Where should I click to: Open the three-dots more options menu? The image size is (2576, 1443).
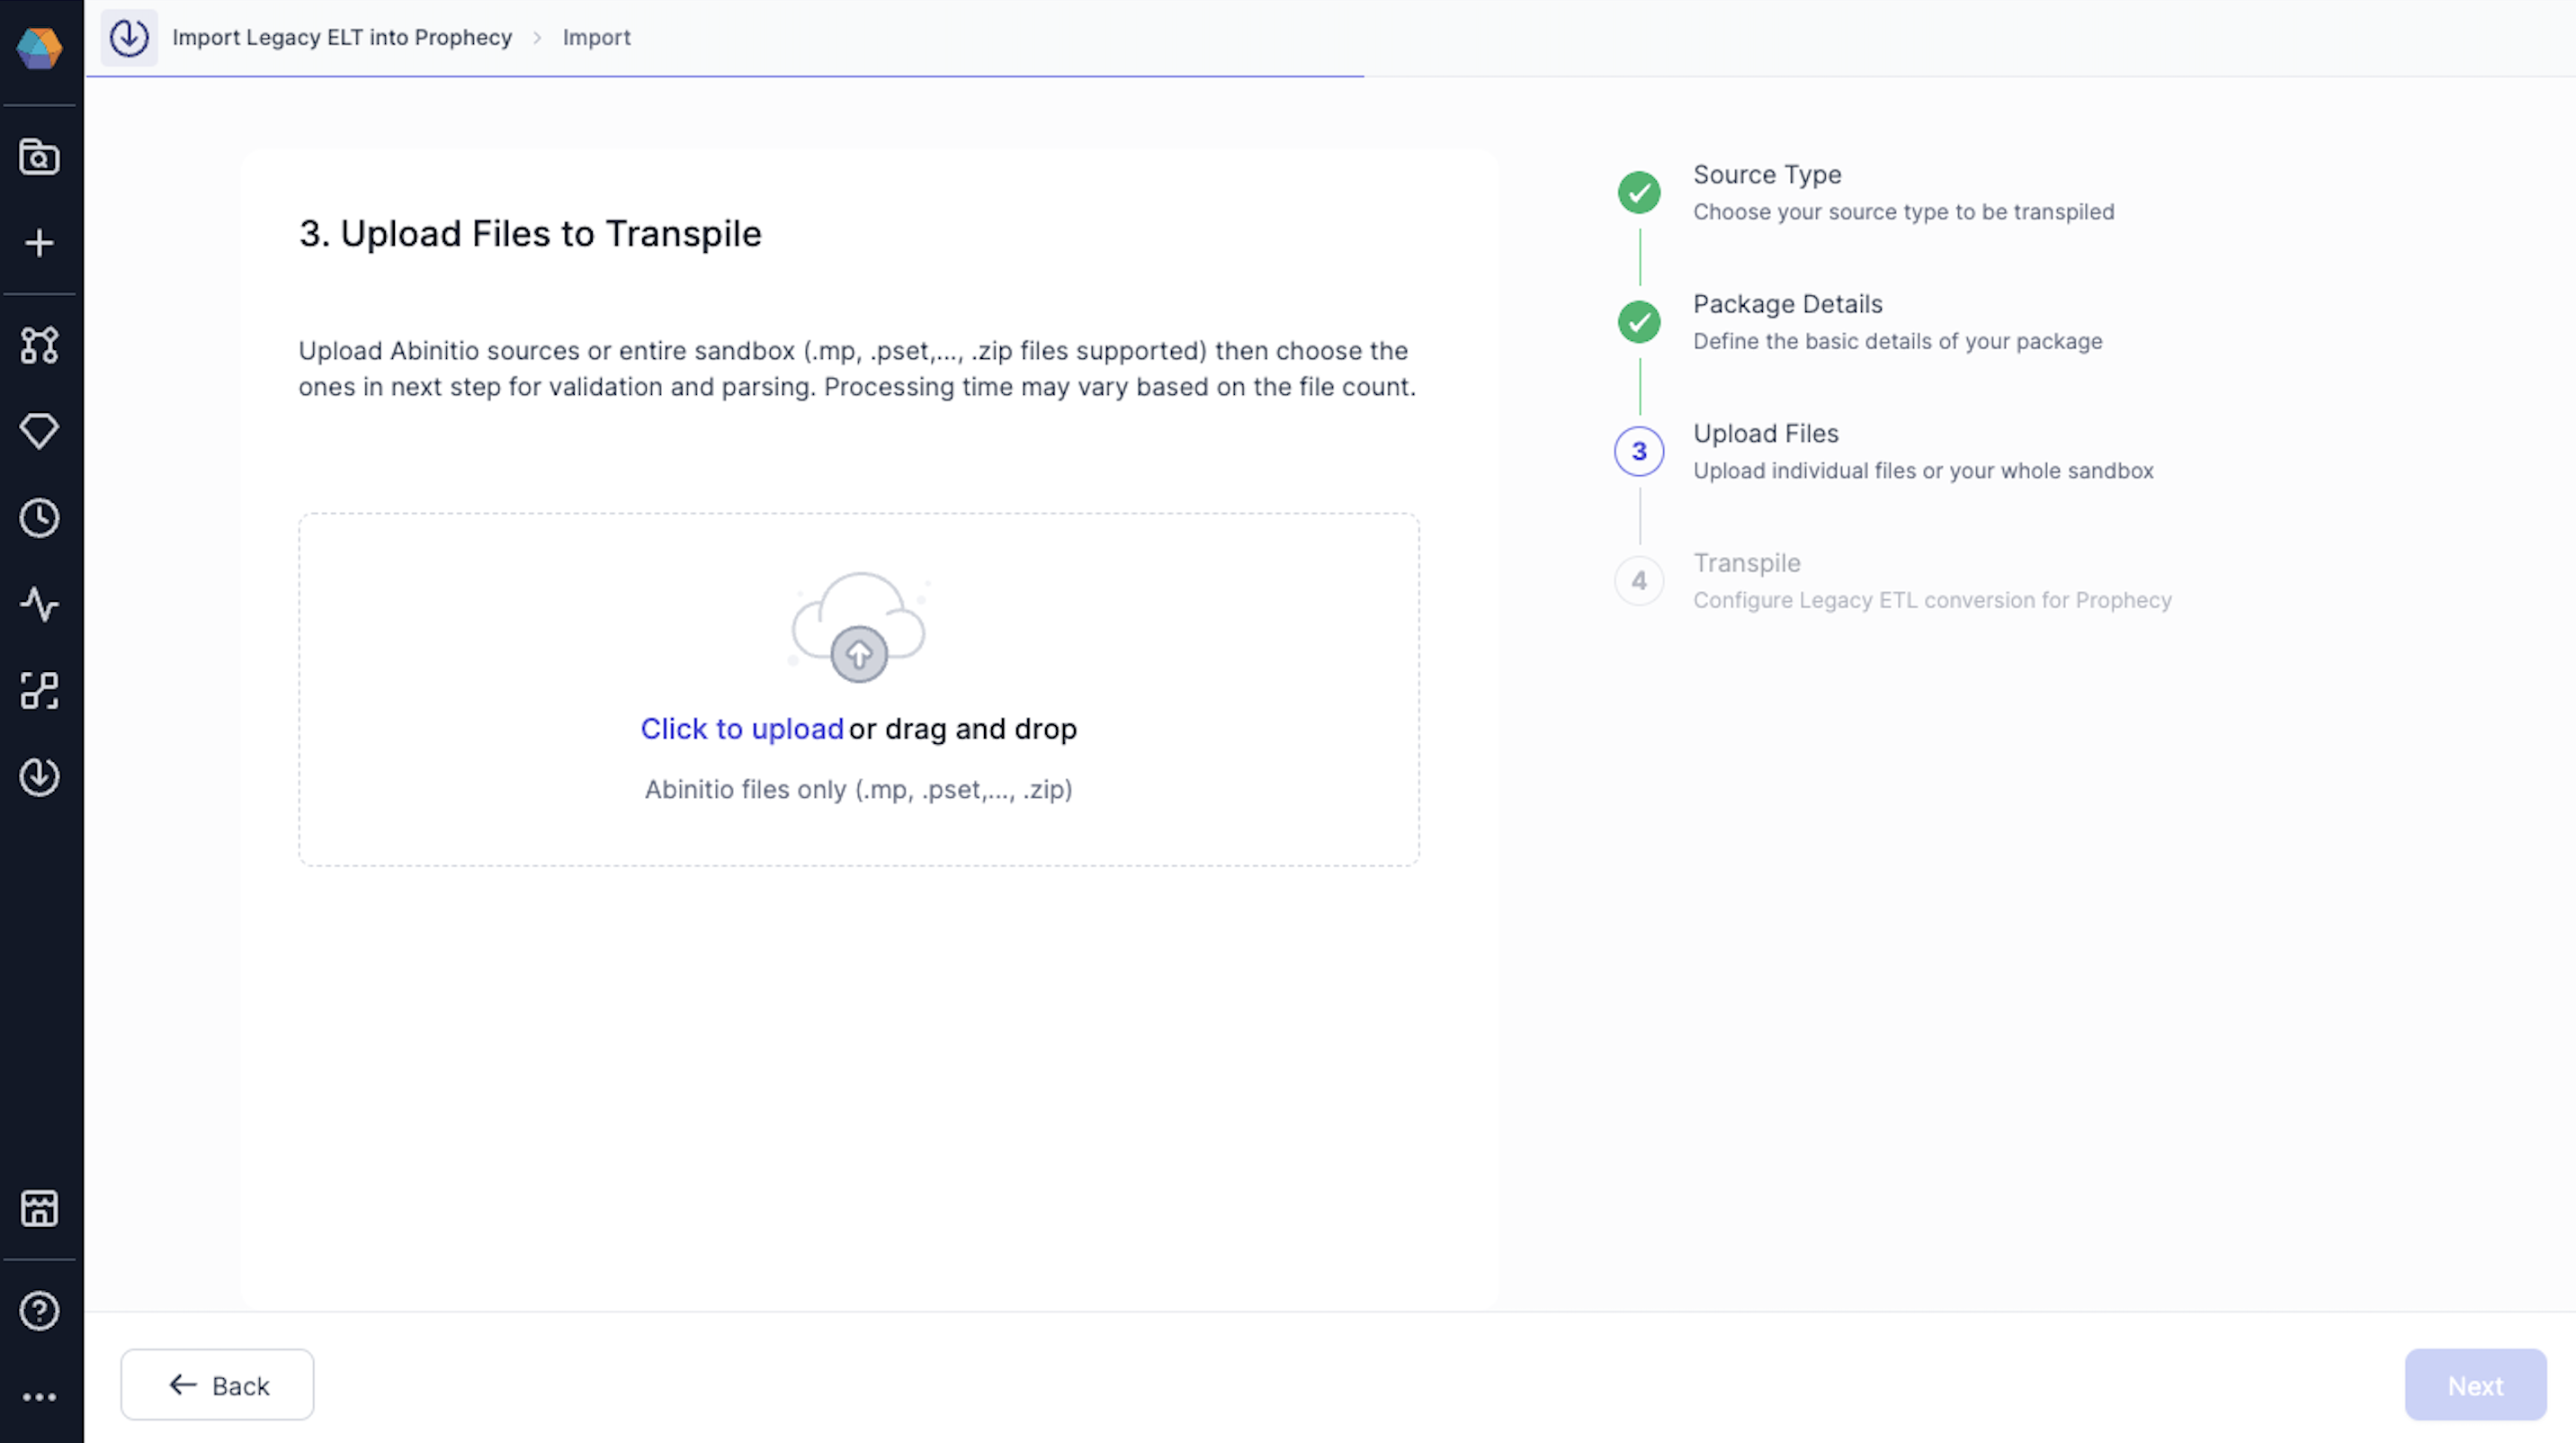[40, 1397]
